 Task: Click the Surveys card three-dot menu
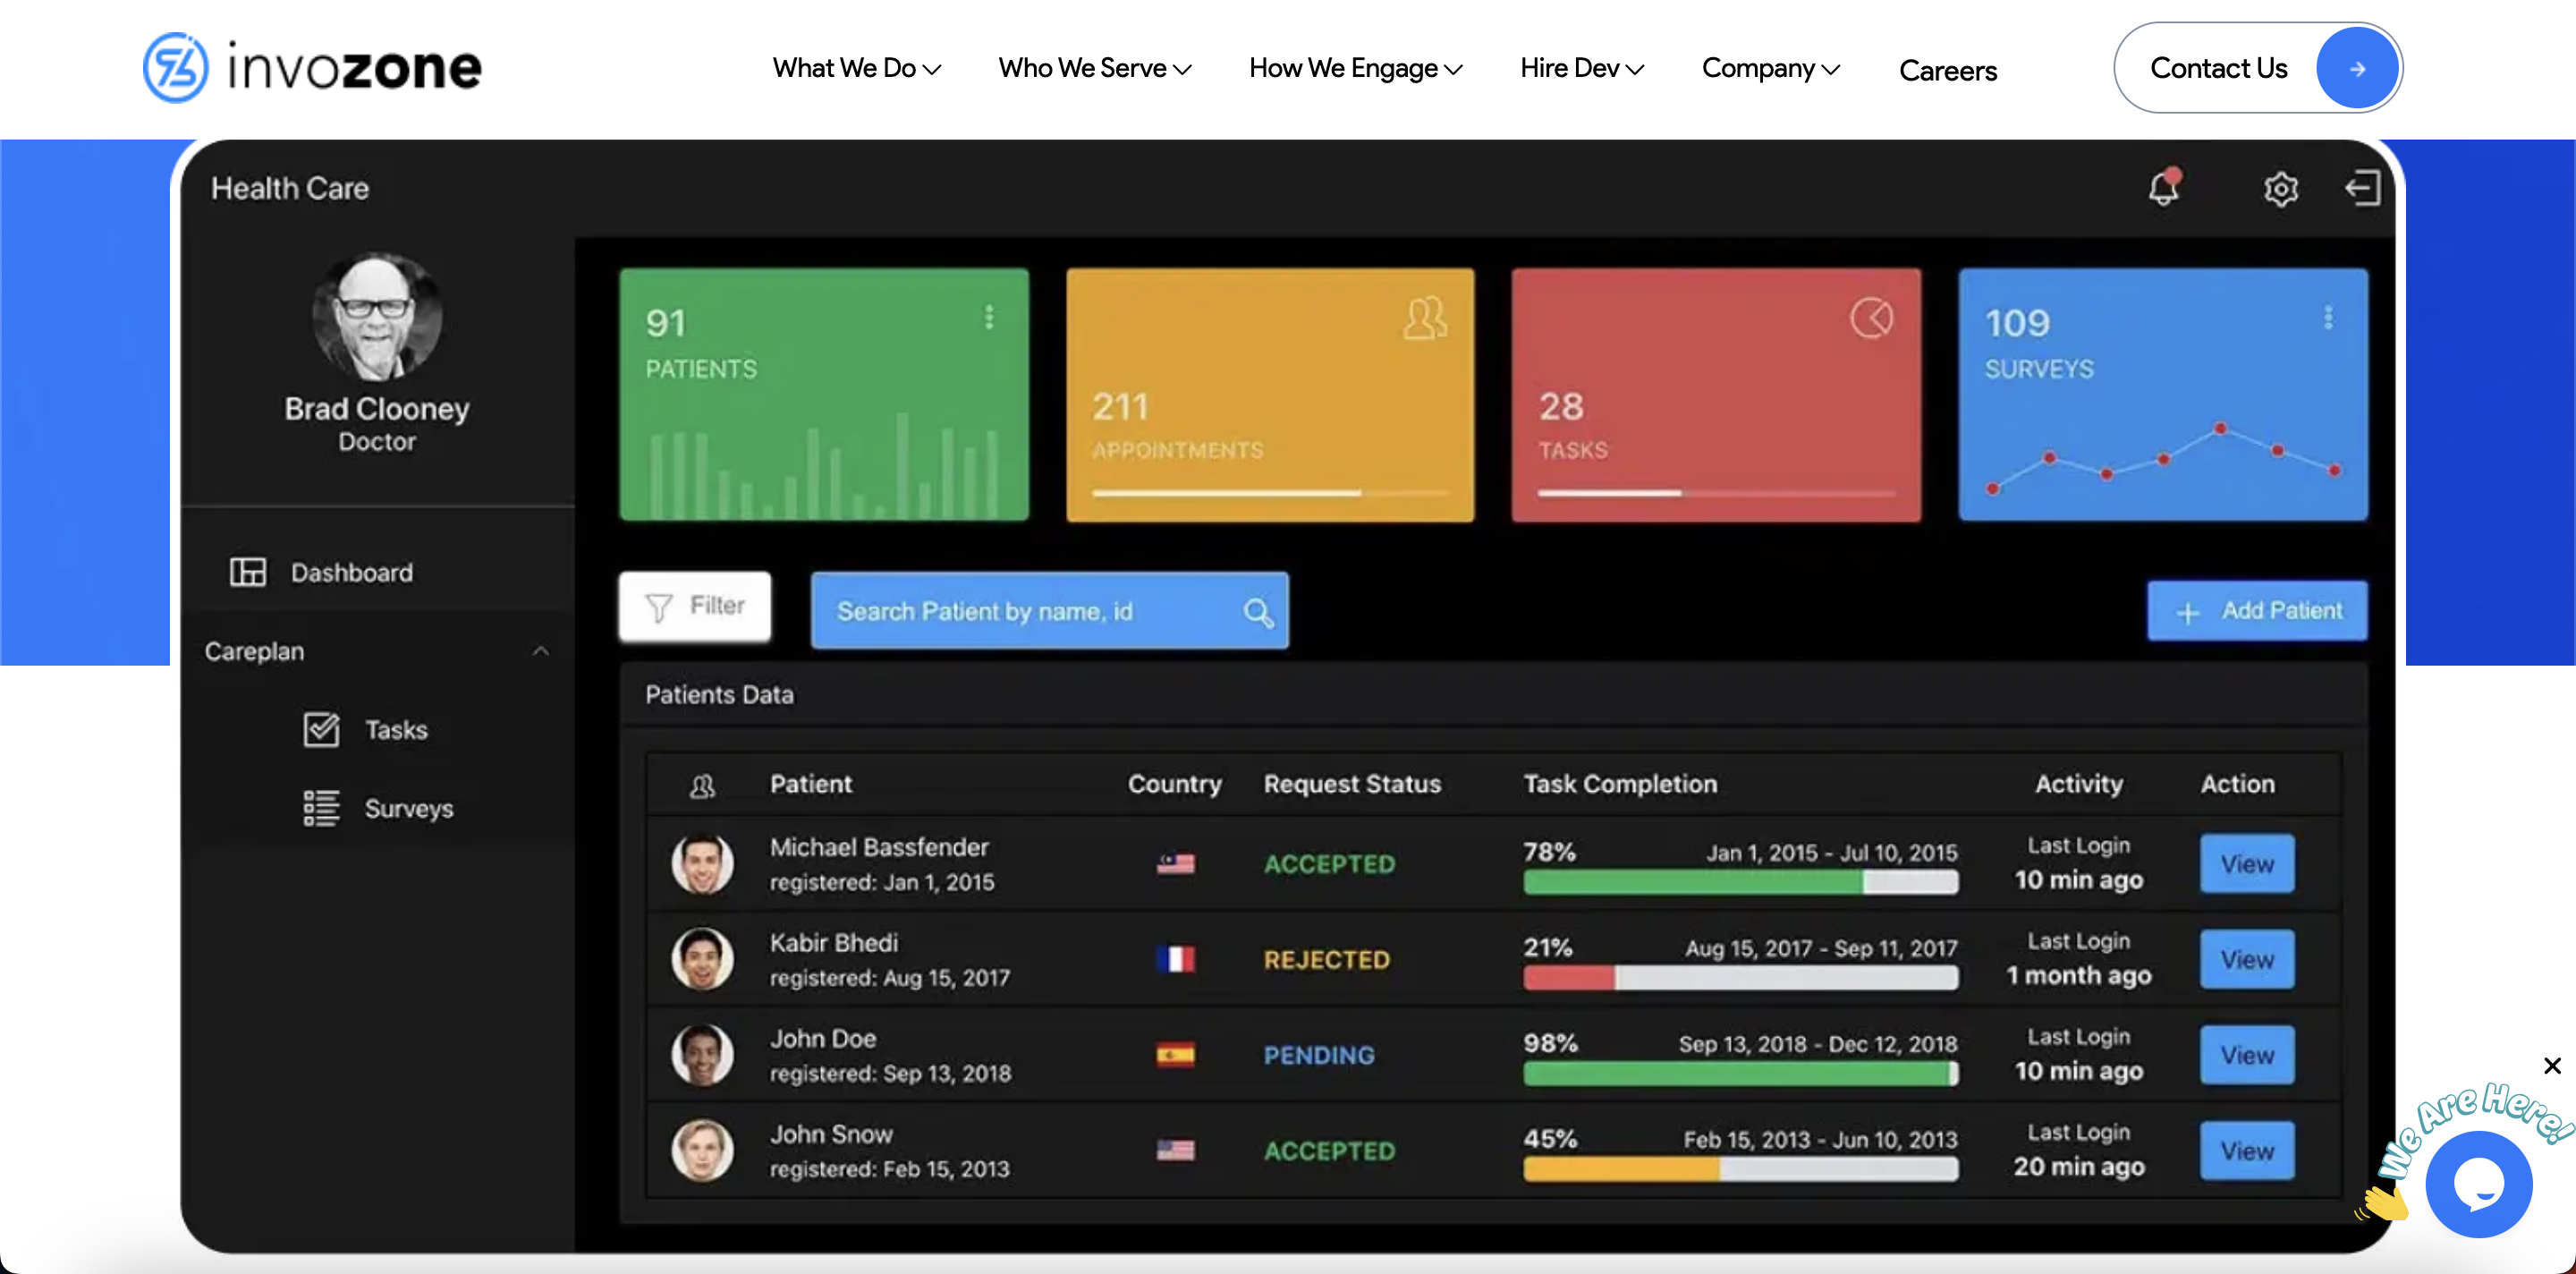tap(2328, 317)
